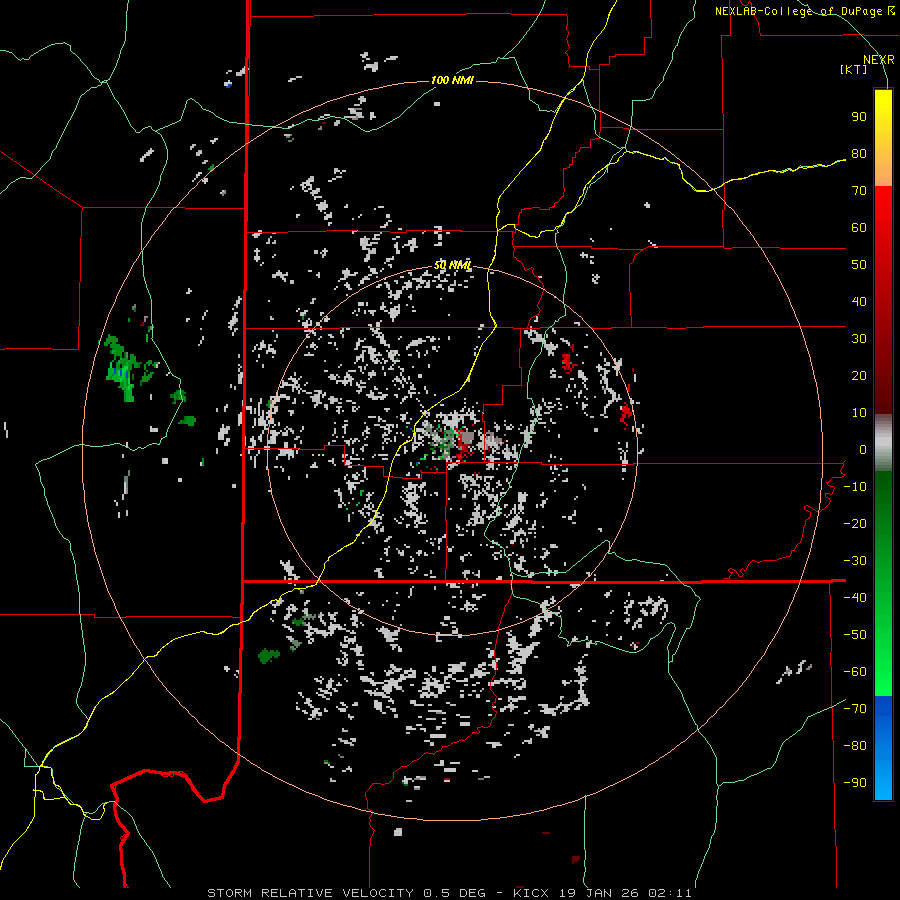
Task: Click the 20 value on velocity scale
Action: point(859,376)
